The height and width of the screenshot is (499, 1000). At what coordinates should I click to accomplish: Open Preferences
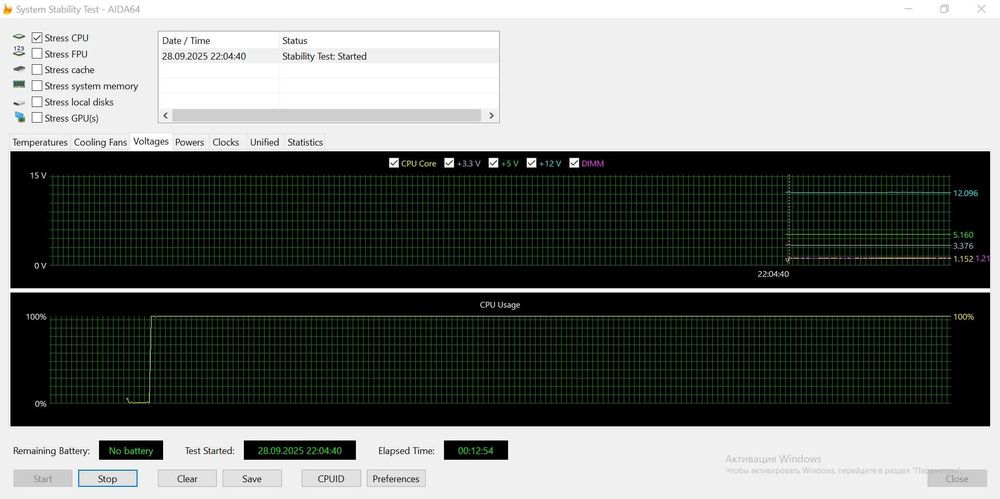pyautogui.click(x=396, y=479)
